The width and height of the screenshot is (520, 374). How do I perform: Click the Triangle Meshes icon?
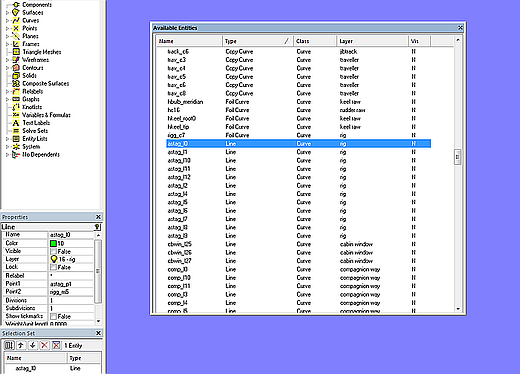point(16,52)
